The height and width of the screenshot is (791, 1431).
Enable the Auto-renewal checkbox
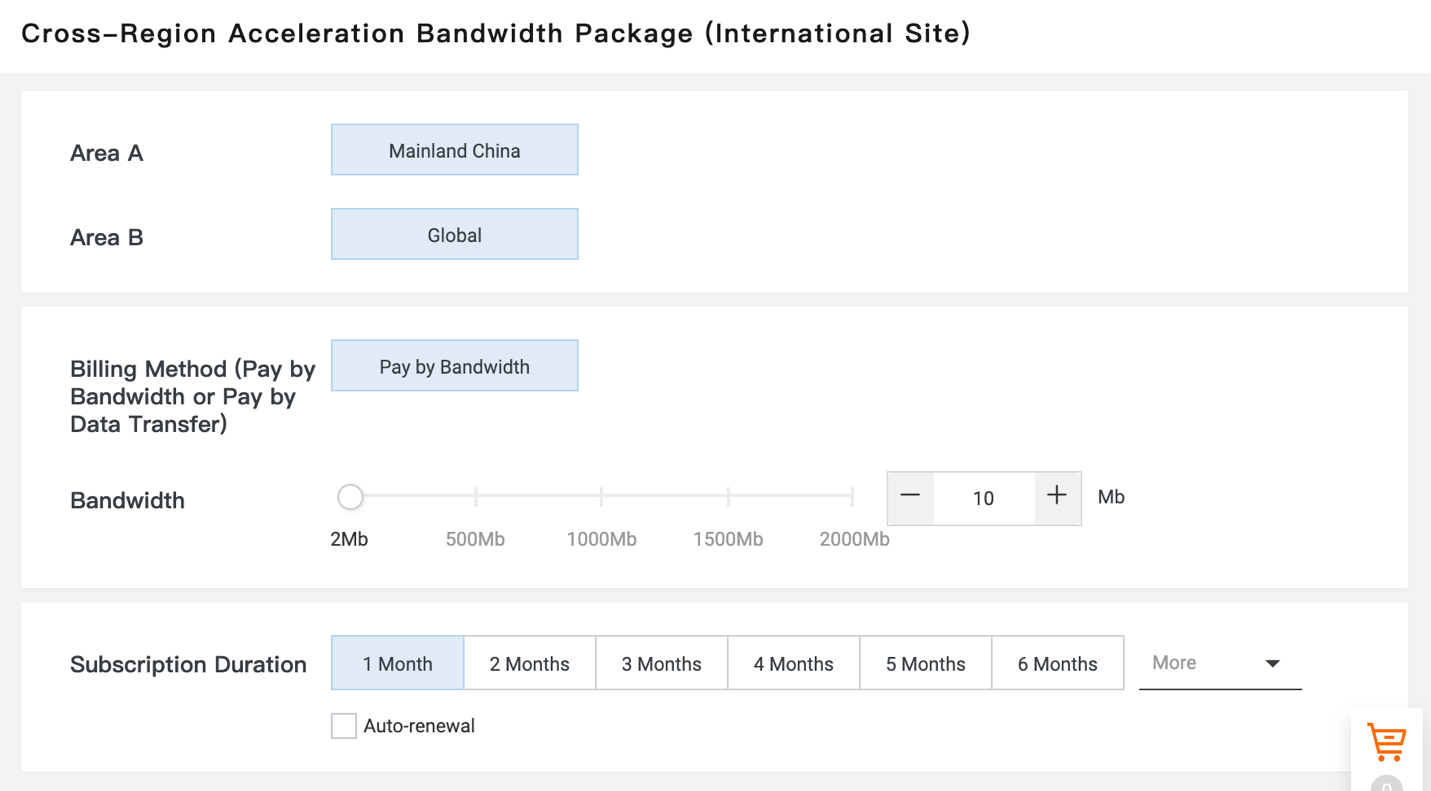(x=344, y=726)
